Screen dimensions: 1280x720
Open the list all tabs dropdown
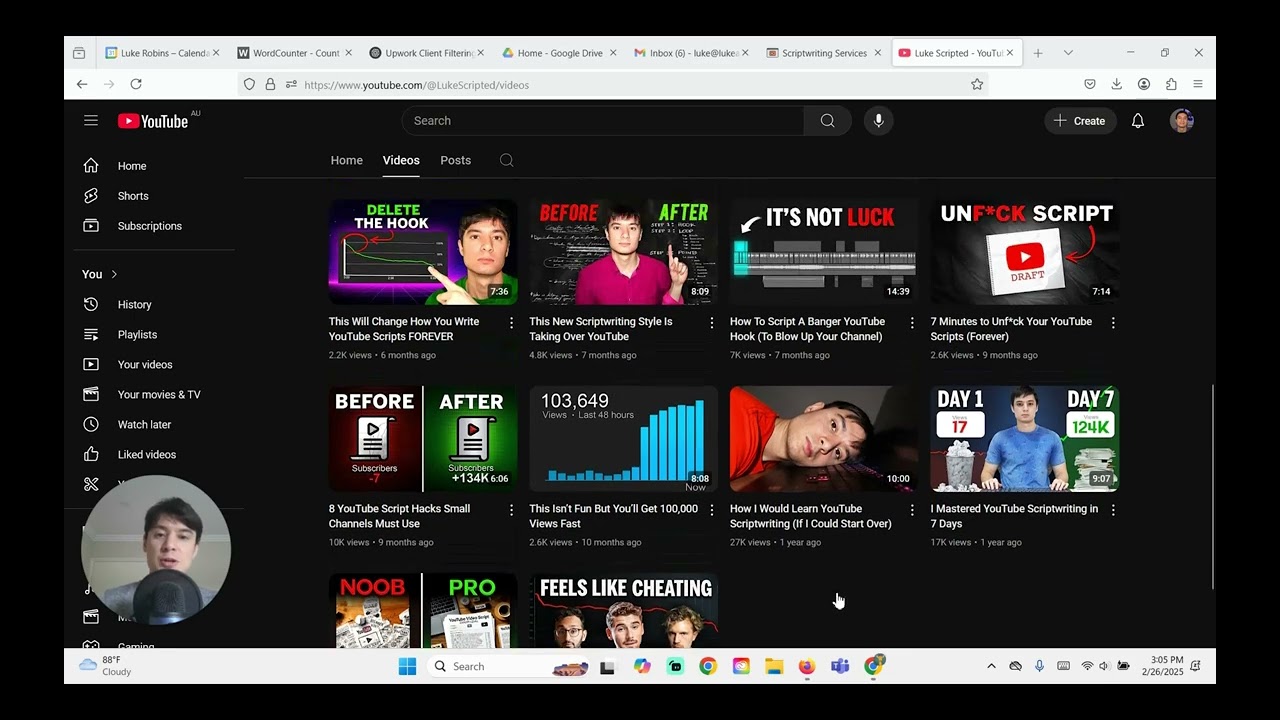tap(1068, 53)
